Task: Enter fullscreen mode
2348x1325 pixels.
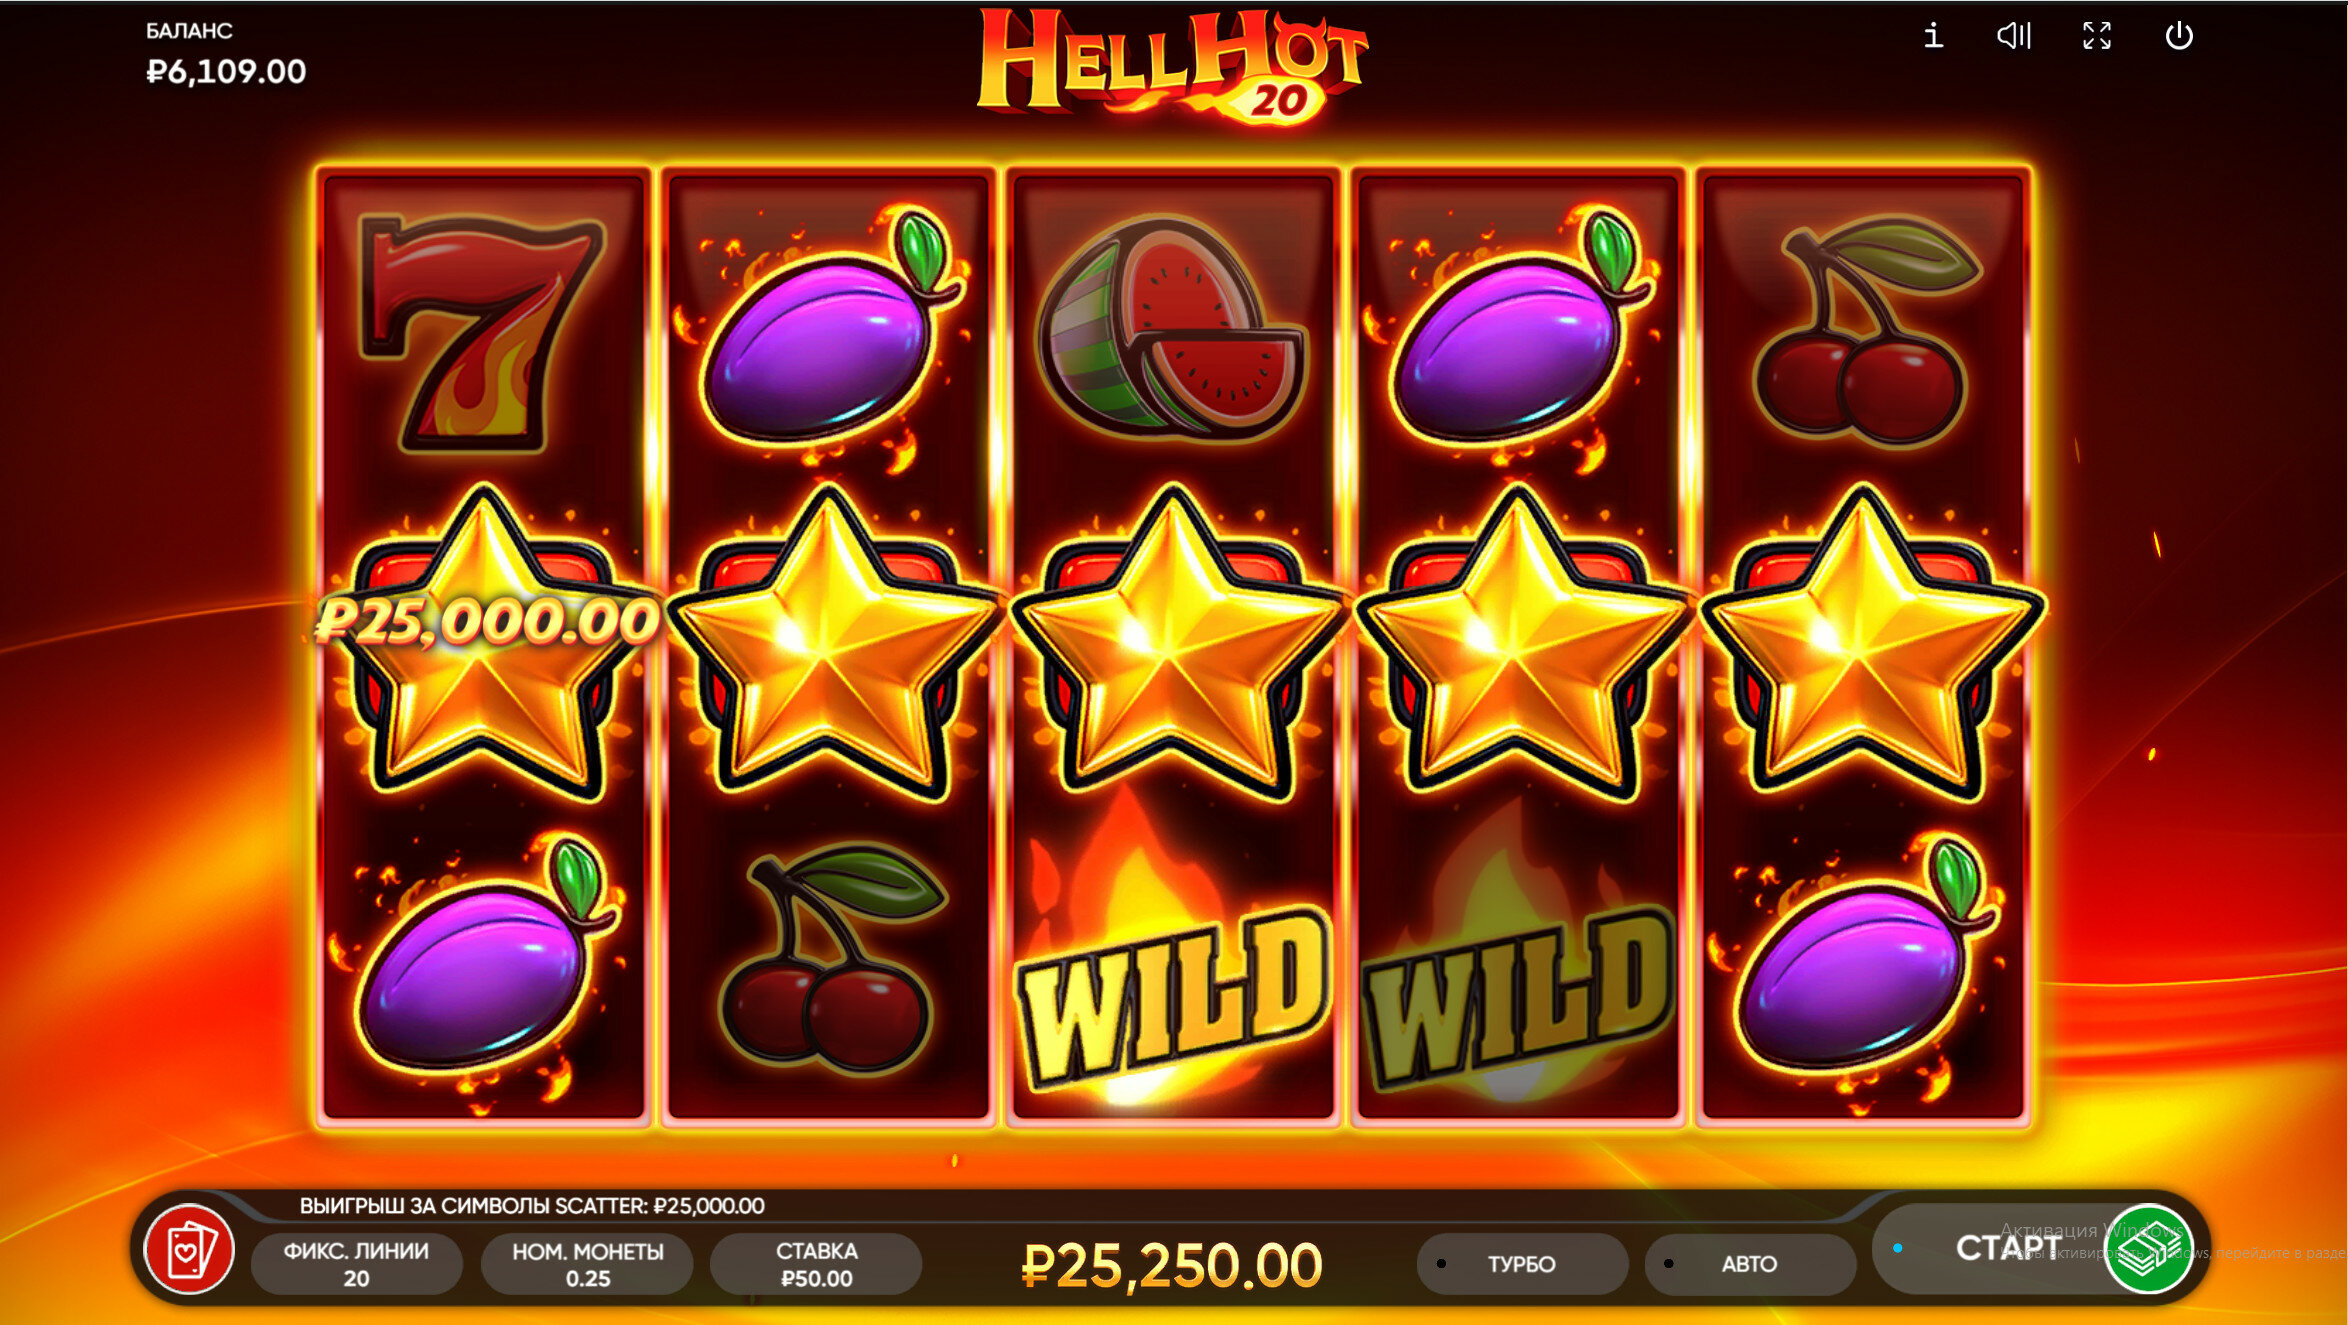Action: (x=2097, y=36)
